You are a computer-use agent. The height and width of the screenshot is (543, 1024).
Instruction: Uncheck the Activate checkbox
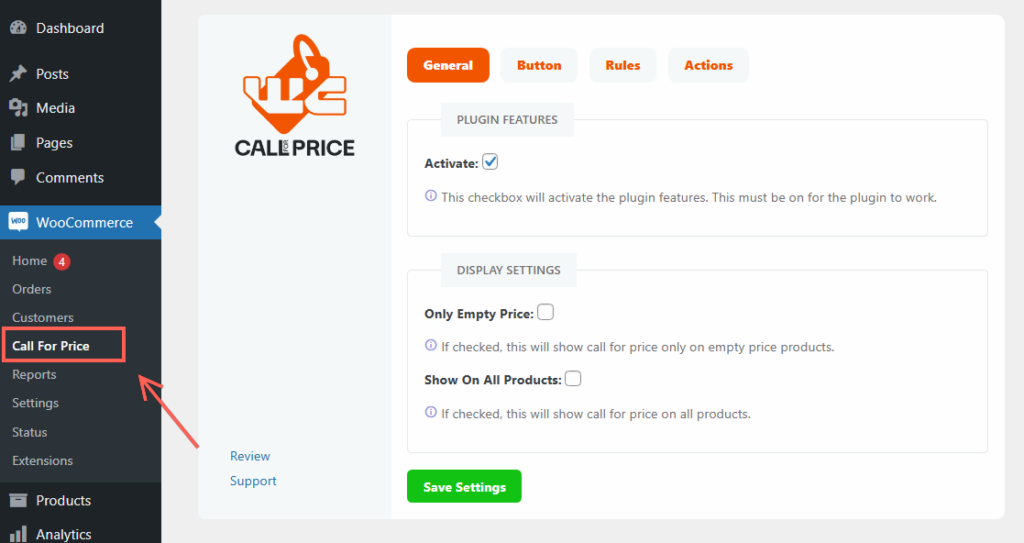pyautogui.click(x=490, y=161)
